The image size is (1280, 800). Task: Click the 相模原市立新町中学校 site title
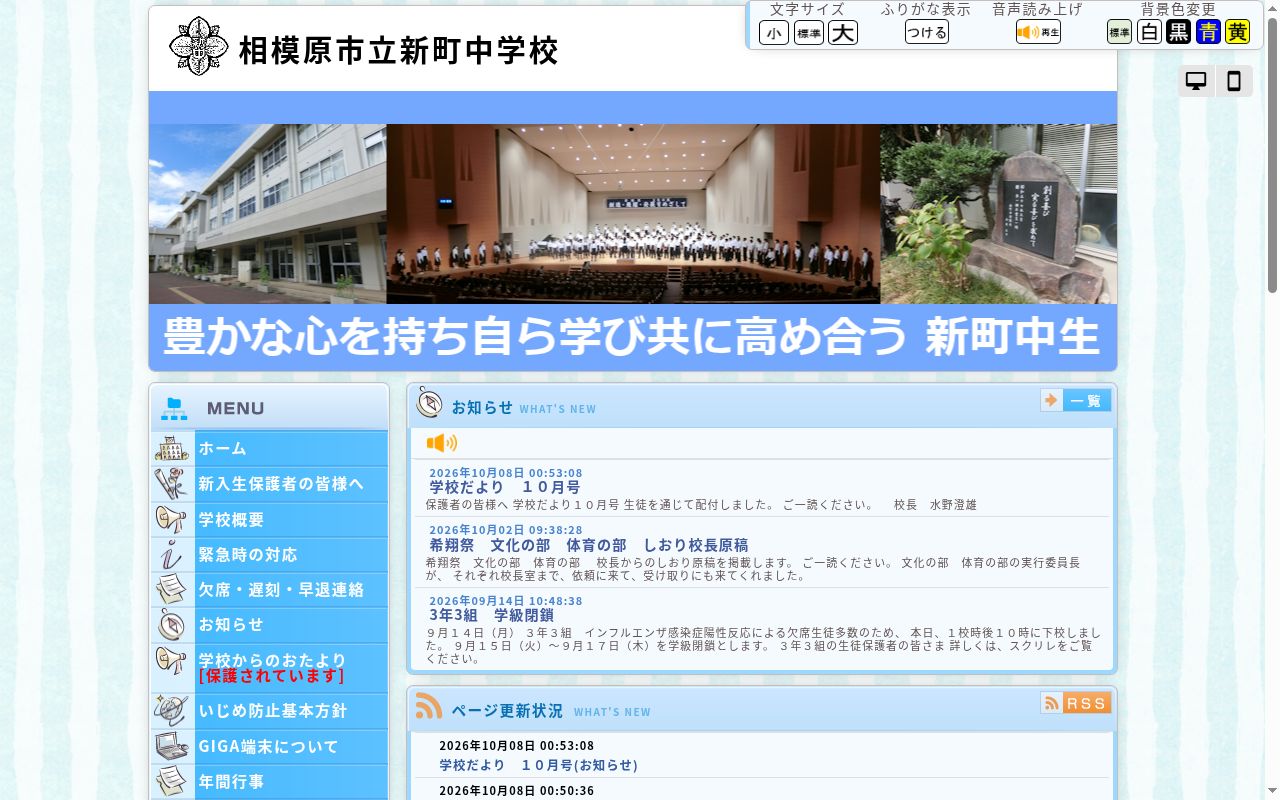point(398,50)
